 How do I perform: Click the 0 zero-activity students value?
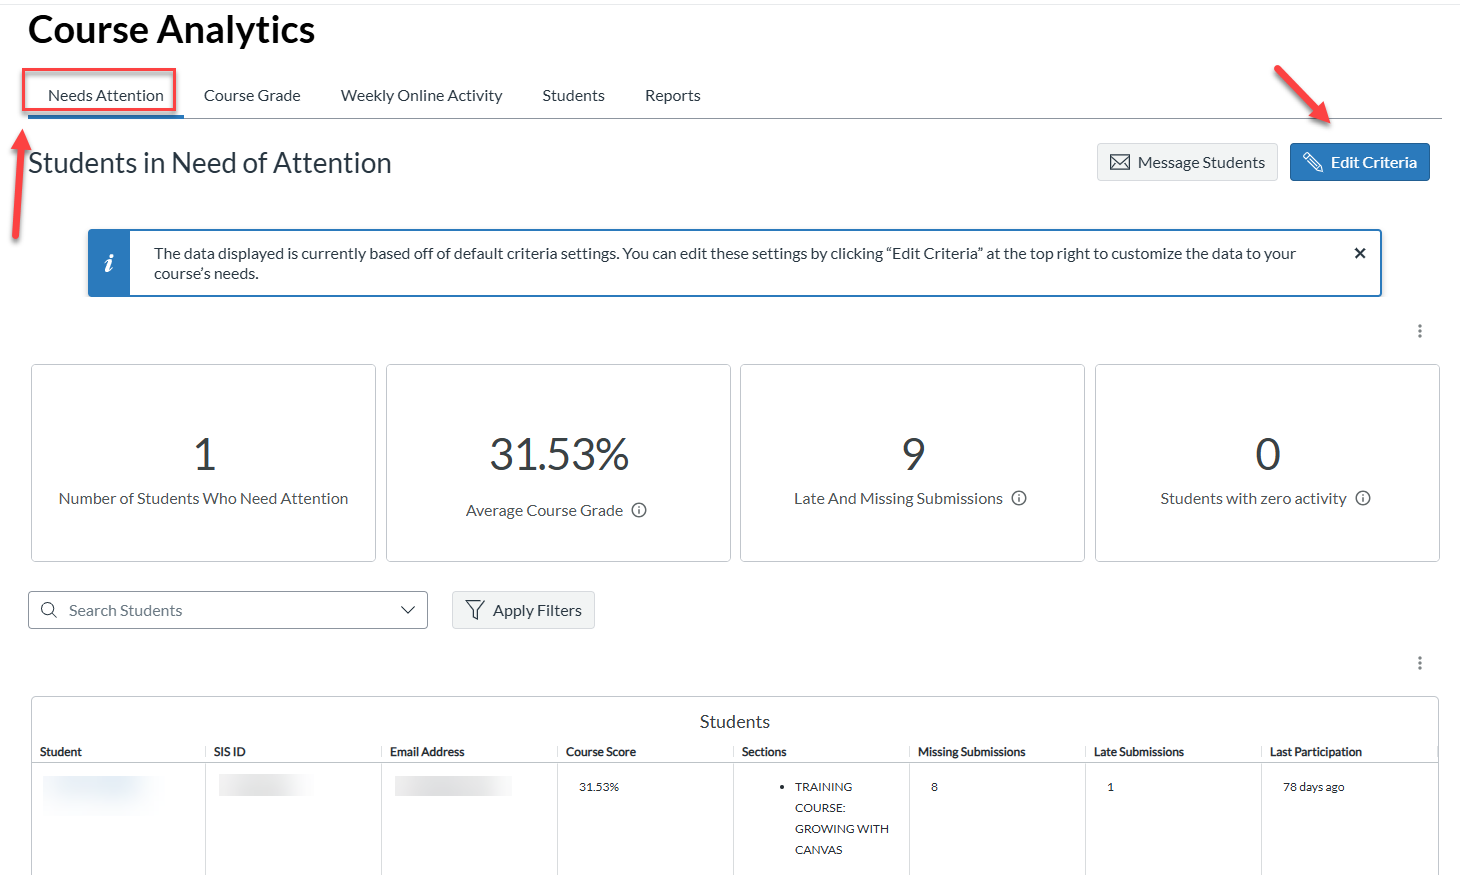(1267, 454)
